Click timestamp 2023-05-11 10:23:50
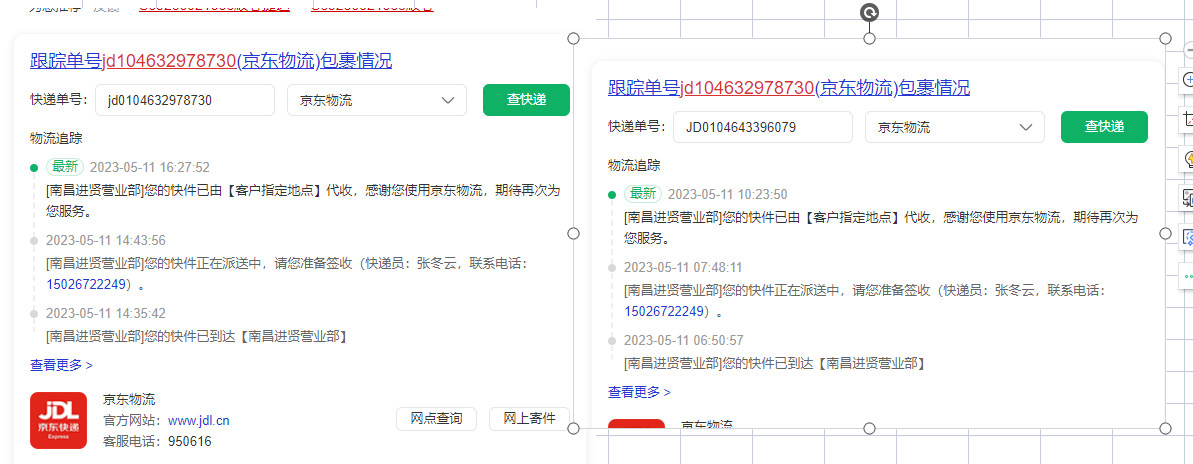Screen dimensions: 1193x464 tap(727, 194)
